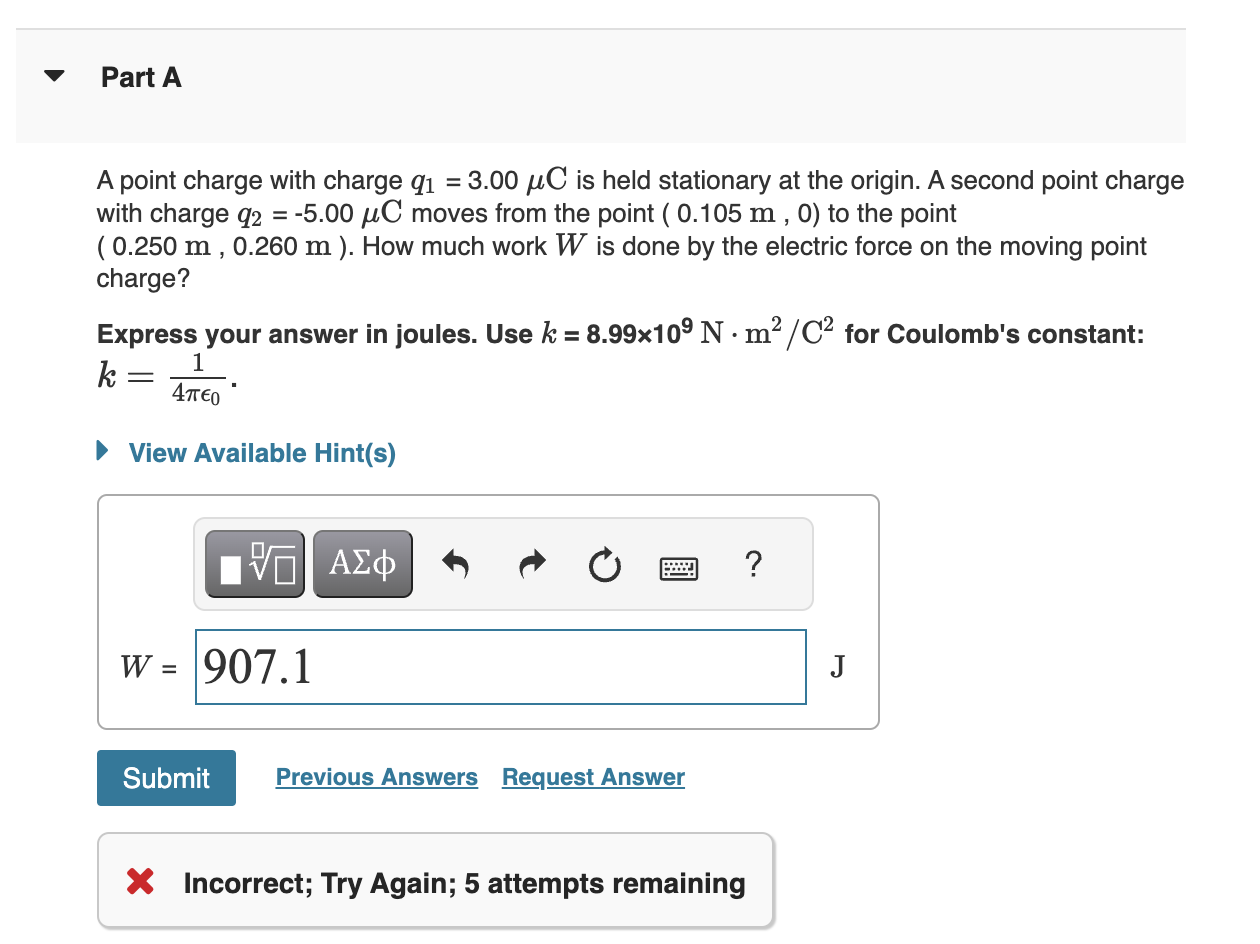Click the redo arrow in the equation toolbar

531,564
